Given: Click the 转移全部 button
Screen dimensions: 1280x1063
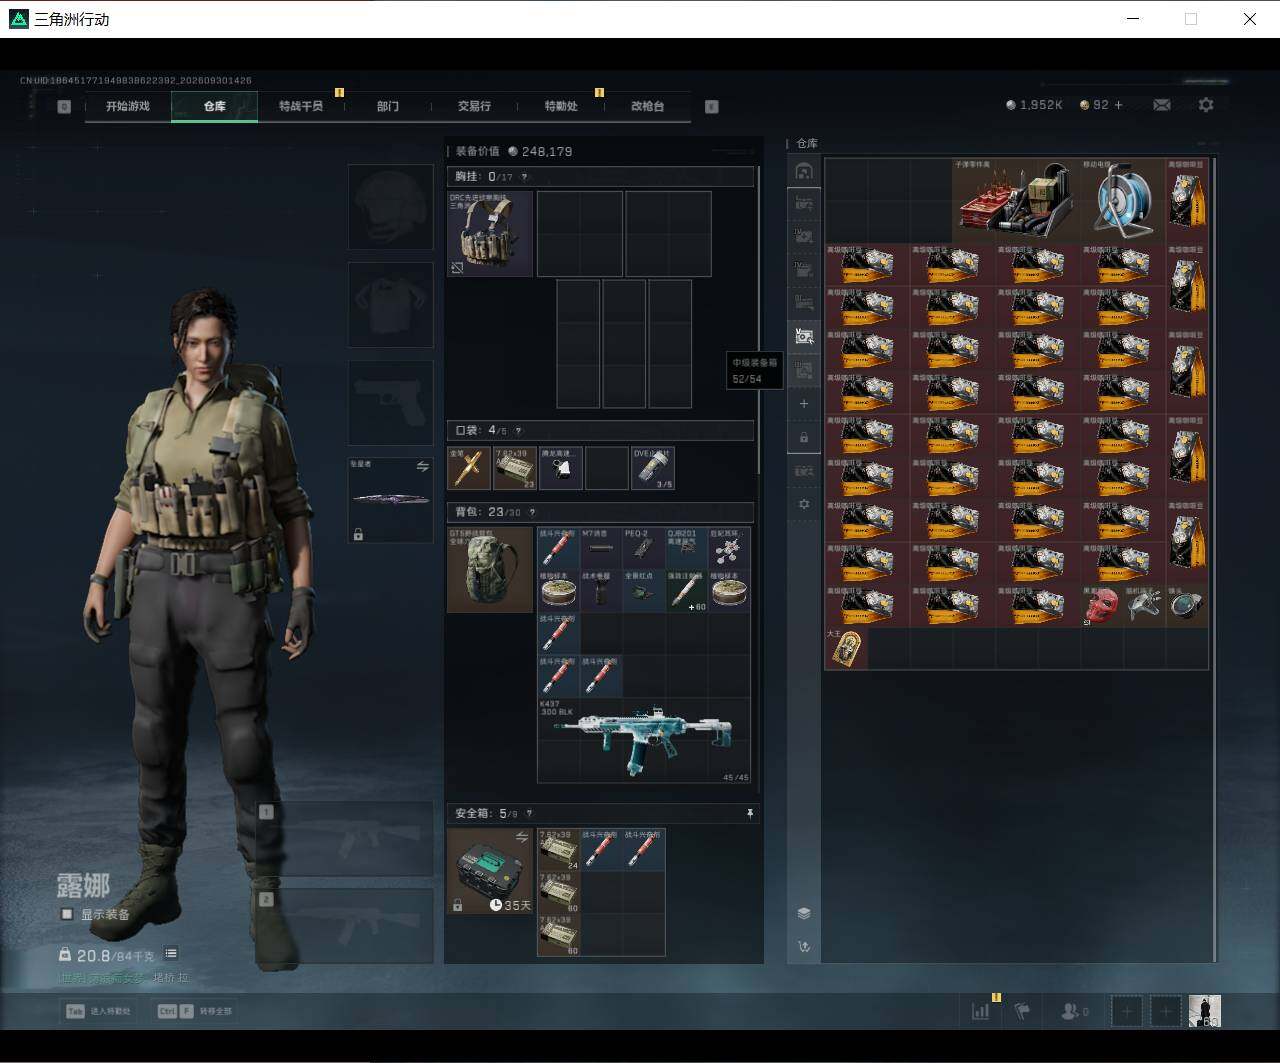Looking at the screenshot, I should [x=194, y=1011].
